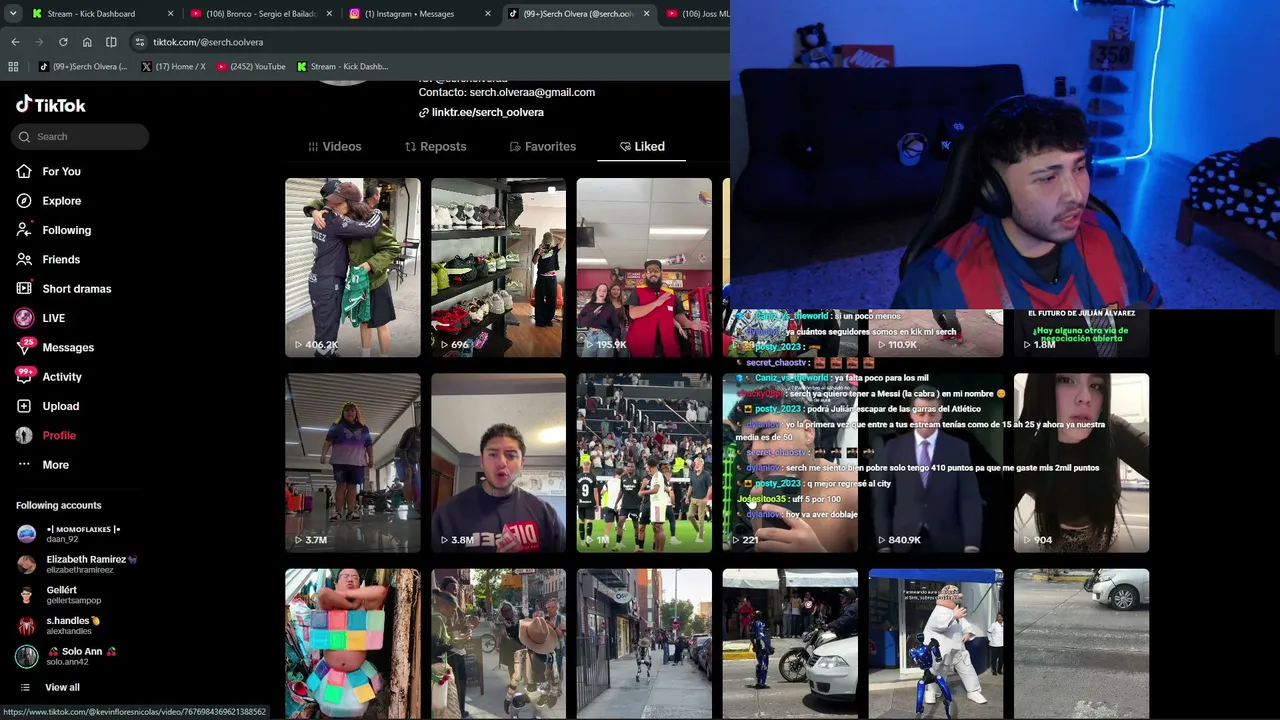Click the browser forward arrow
Viewport: 1280px width, 720px height.
[39, 42]
